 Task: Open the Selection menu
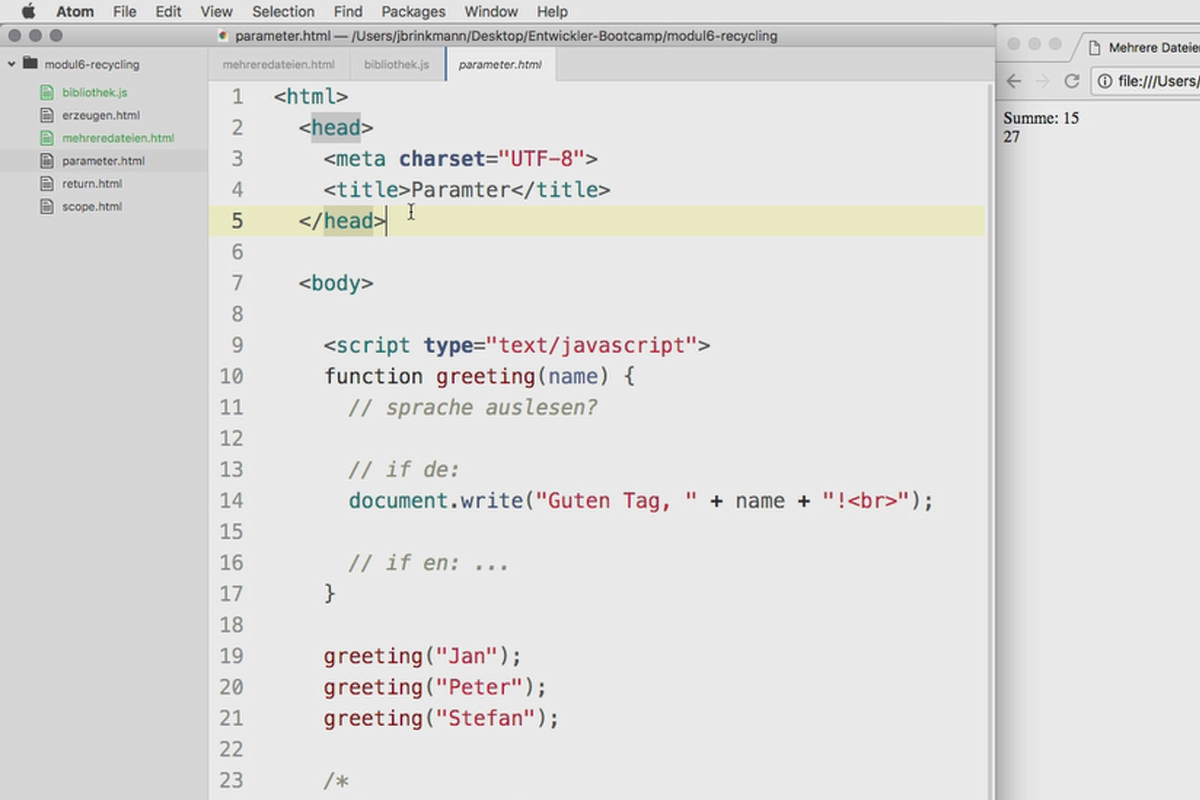283,11
